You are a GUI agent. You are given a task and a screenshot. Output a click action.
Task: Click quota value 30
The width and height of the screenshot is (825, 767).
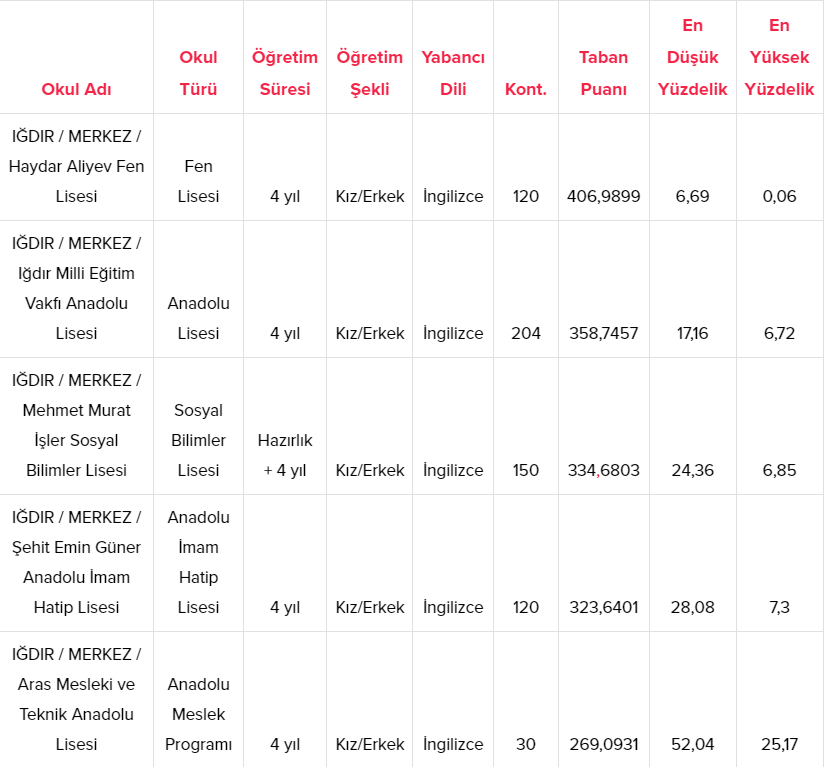click(526, 744)
